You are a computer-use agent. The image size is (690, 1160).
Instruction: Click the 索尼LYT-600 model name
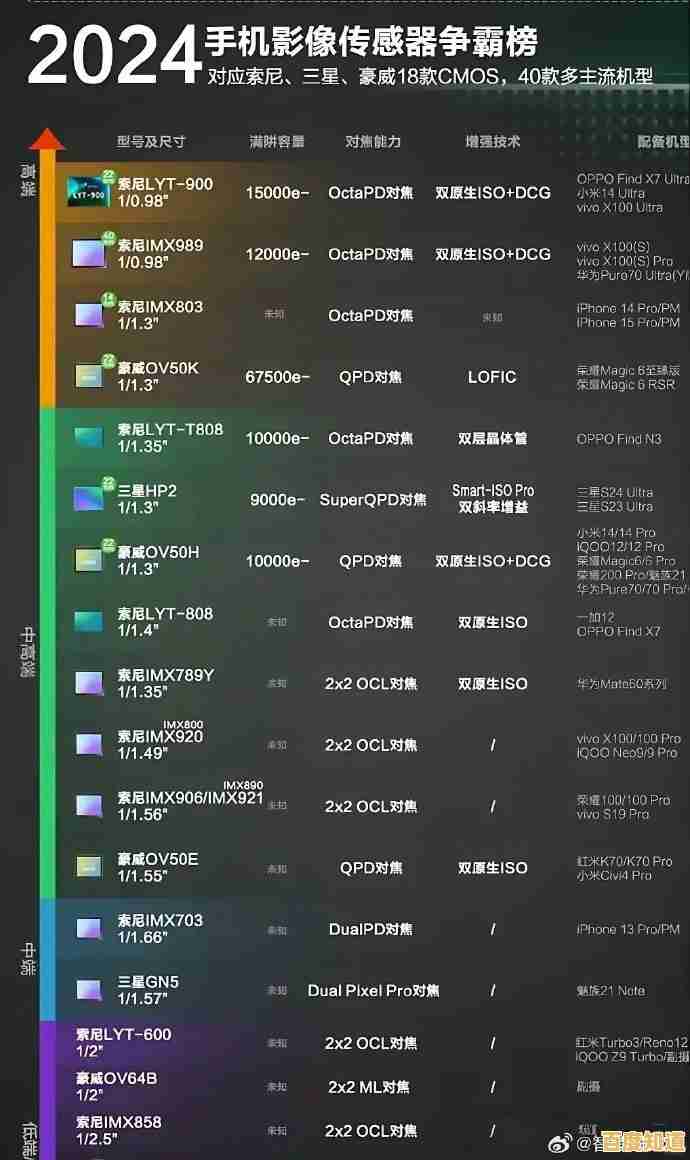124,1034
